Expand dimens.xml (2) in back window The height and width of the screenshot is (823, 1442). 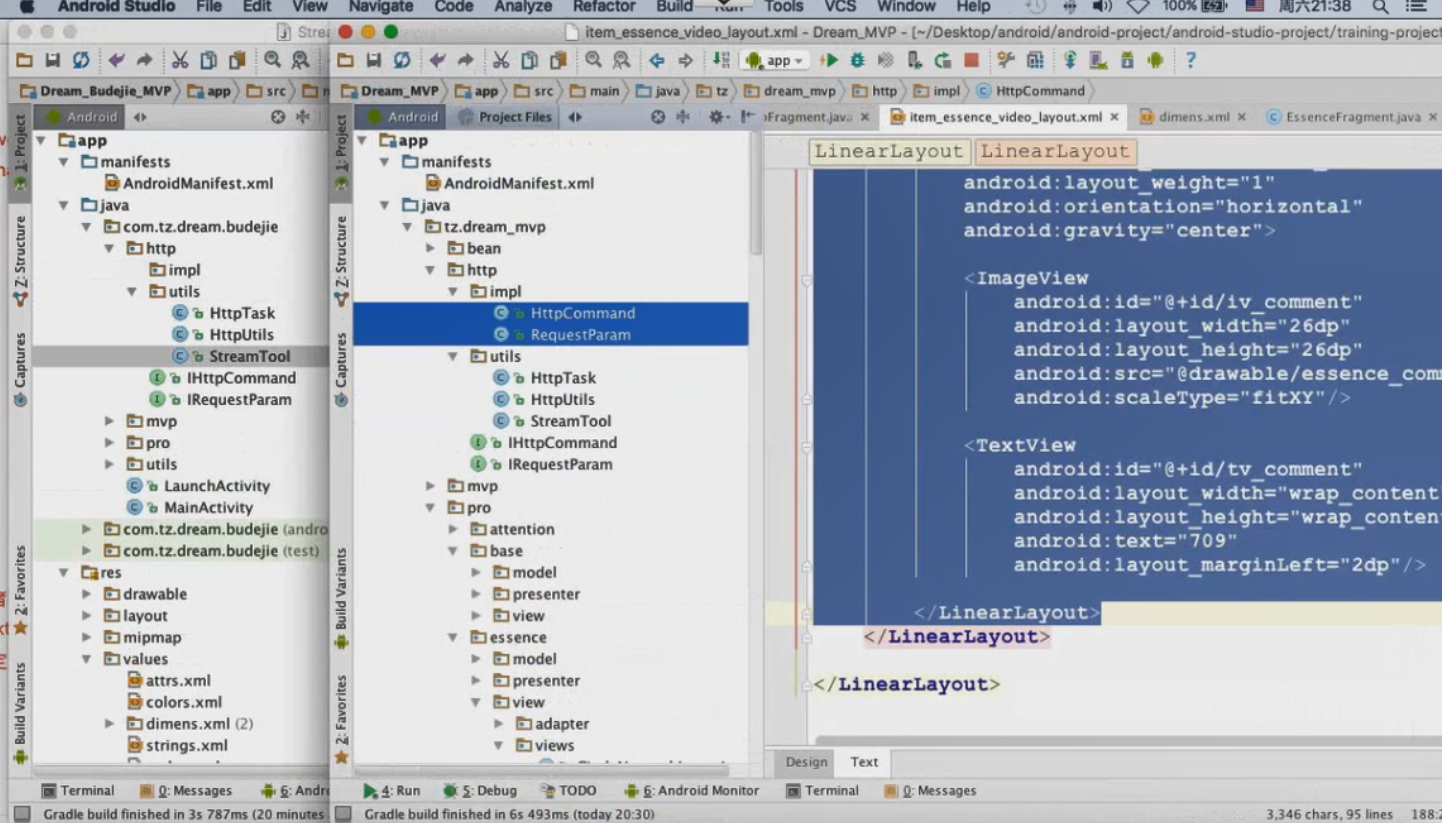(x=109, y=724)
